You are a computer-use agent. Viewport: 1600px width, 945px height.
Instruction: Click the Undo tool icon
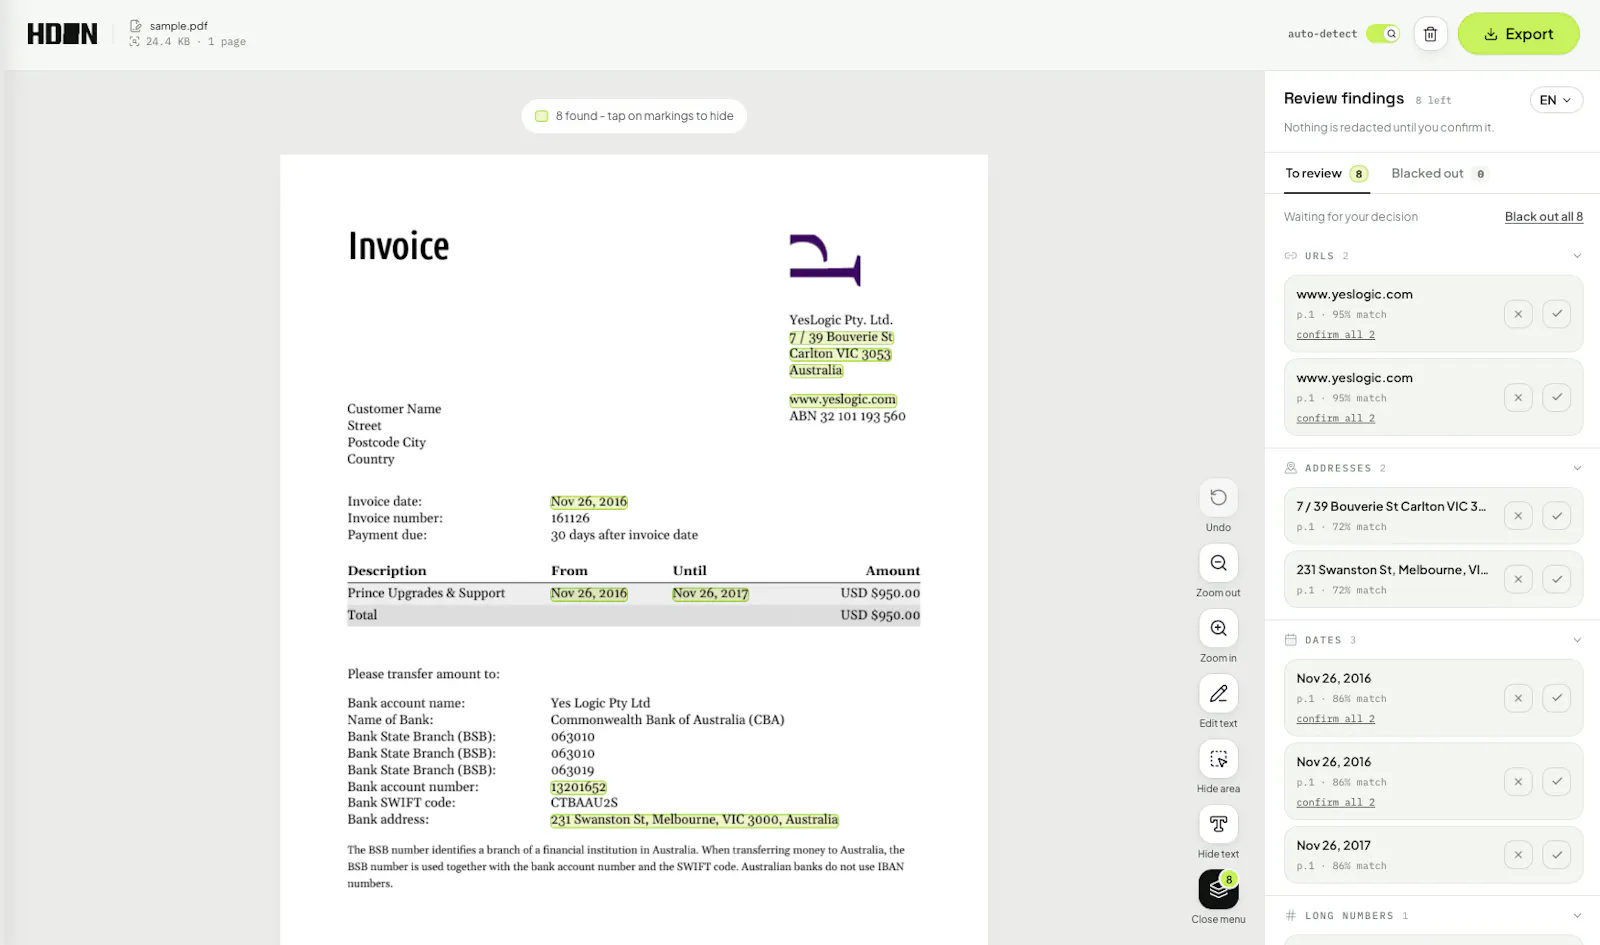1218,498
